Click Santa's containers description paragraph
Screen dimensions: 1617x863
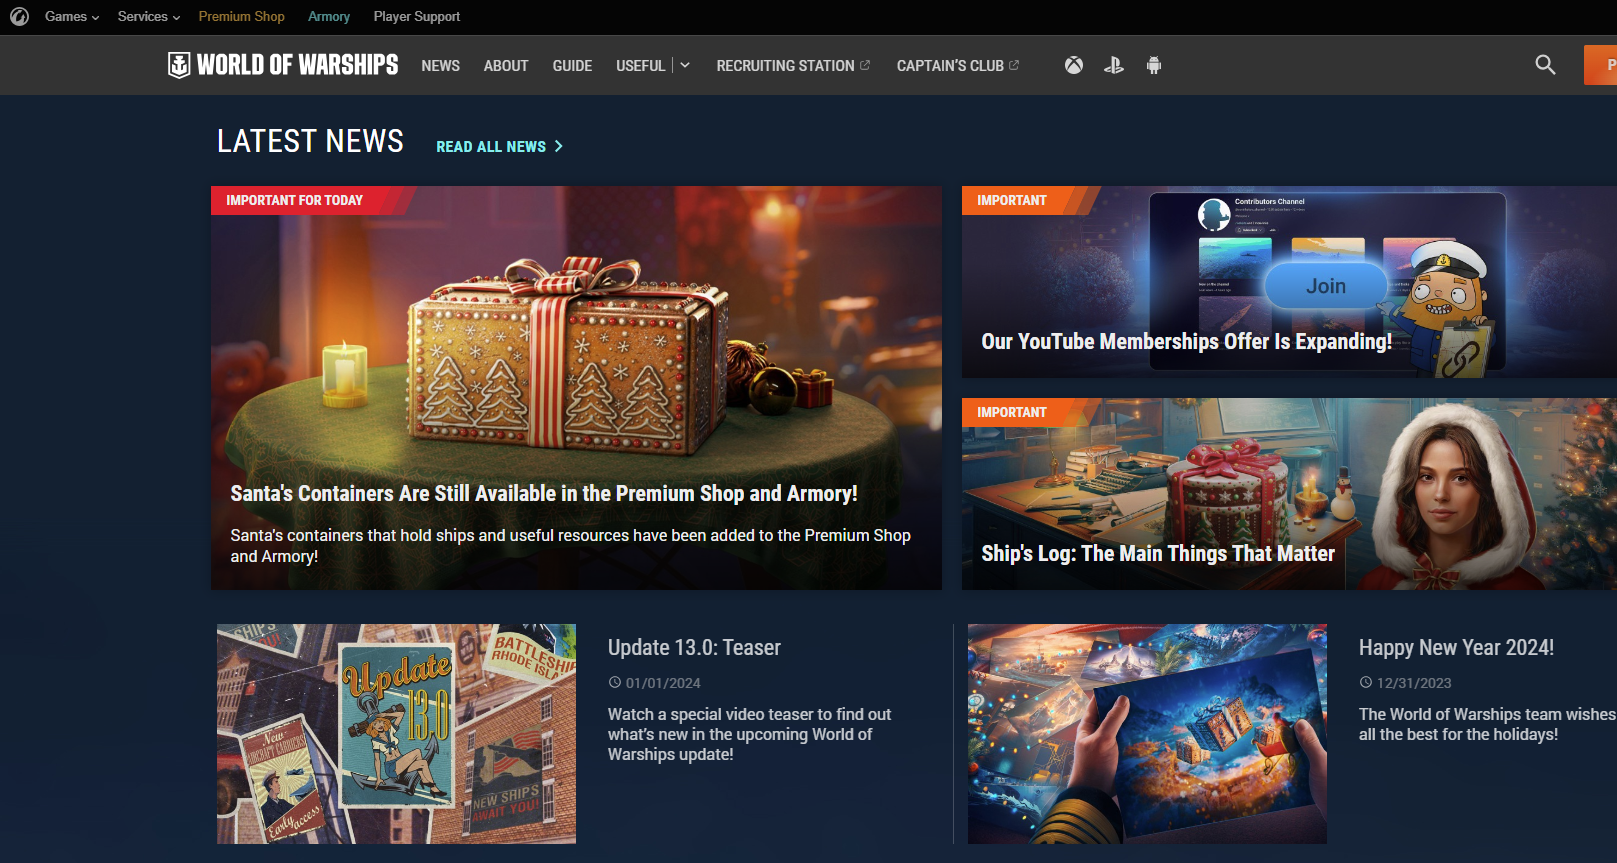point(570,546)
